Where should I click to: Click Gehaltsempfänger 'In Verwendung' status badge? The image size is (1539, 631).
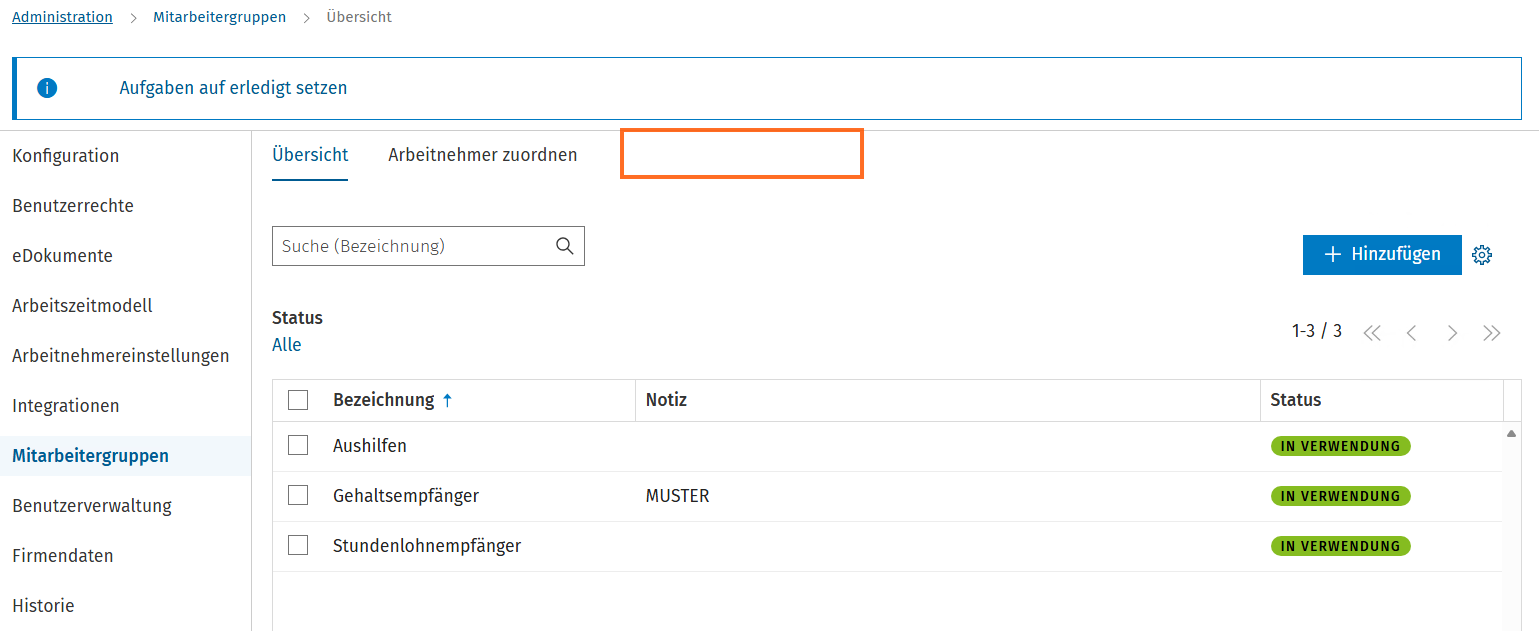1341,496
